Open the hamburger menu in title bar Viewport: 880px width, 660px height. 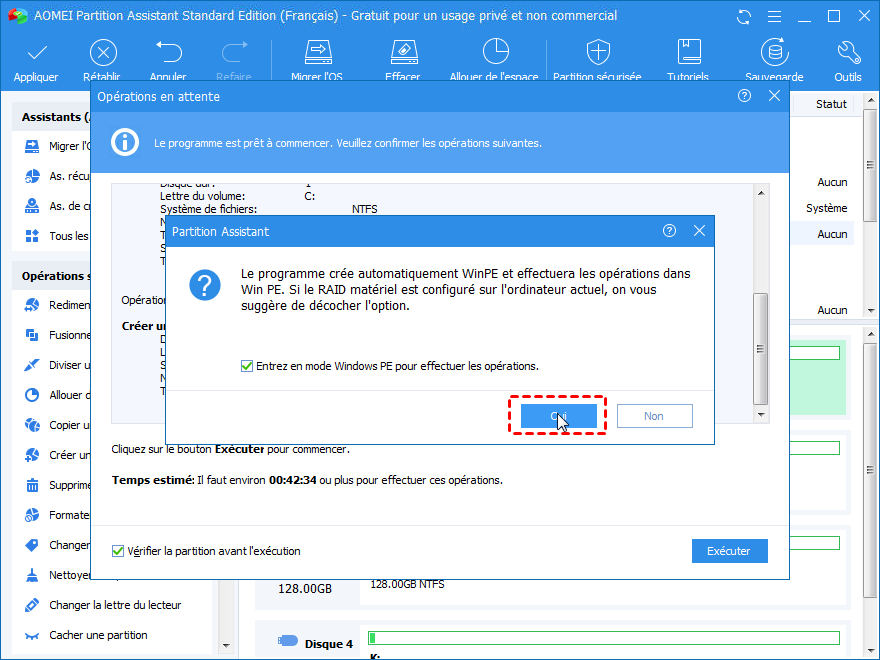coord(774,16)
